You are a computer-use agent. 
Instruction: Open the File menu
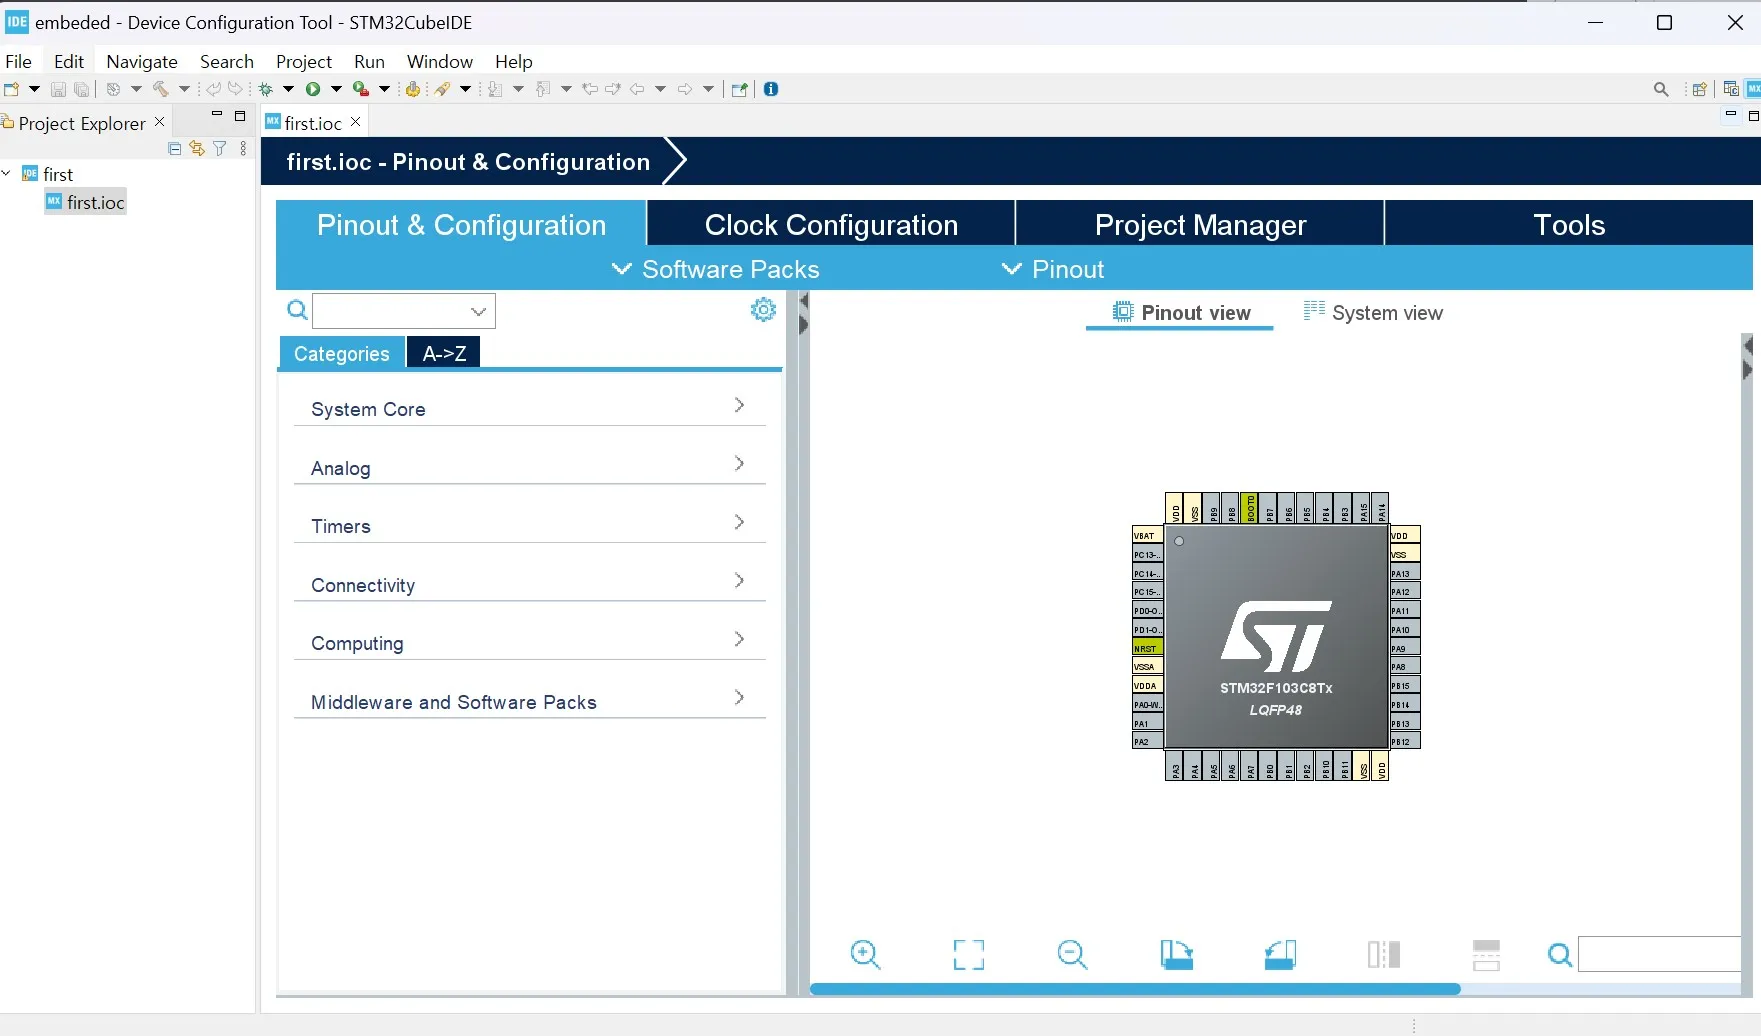(19, 61)
